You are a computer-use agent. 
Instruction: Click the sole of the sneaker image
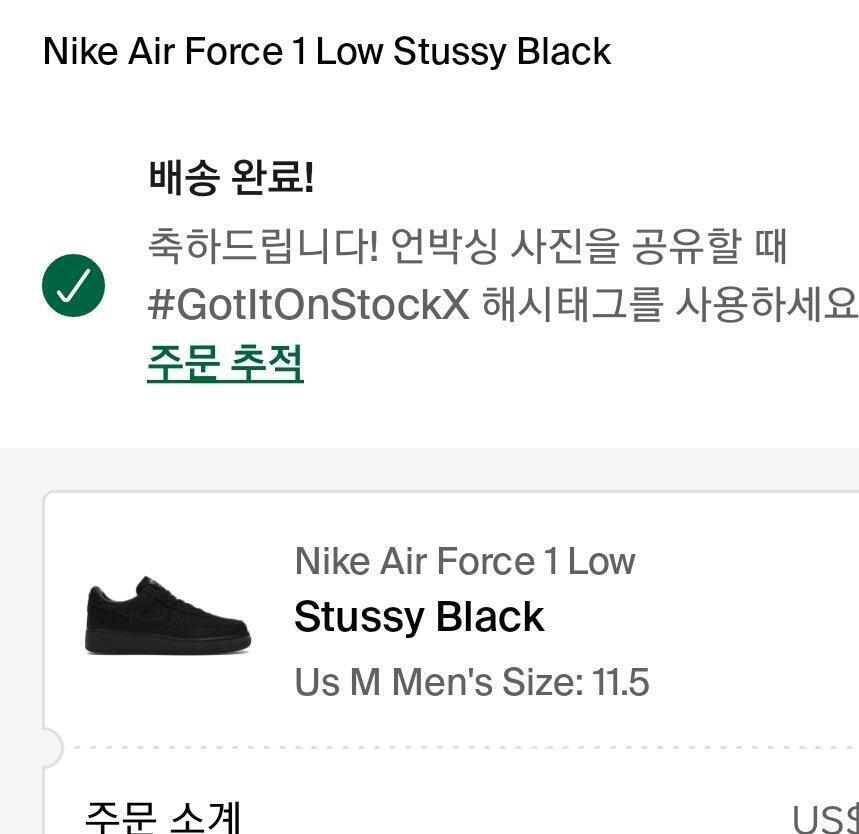pyautogui.click(x=167, y=648)
